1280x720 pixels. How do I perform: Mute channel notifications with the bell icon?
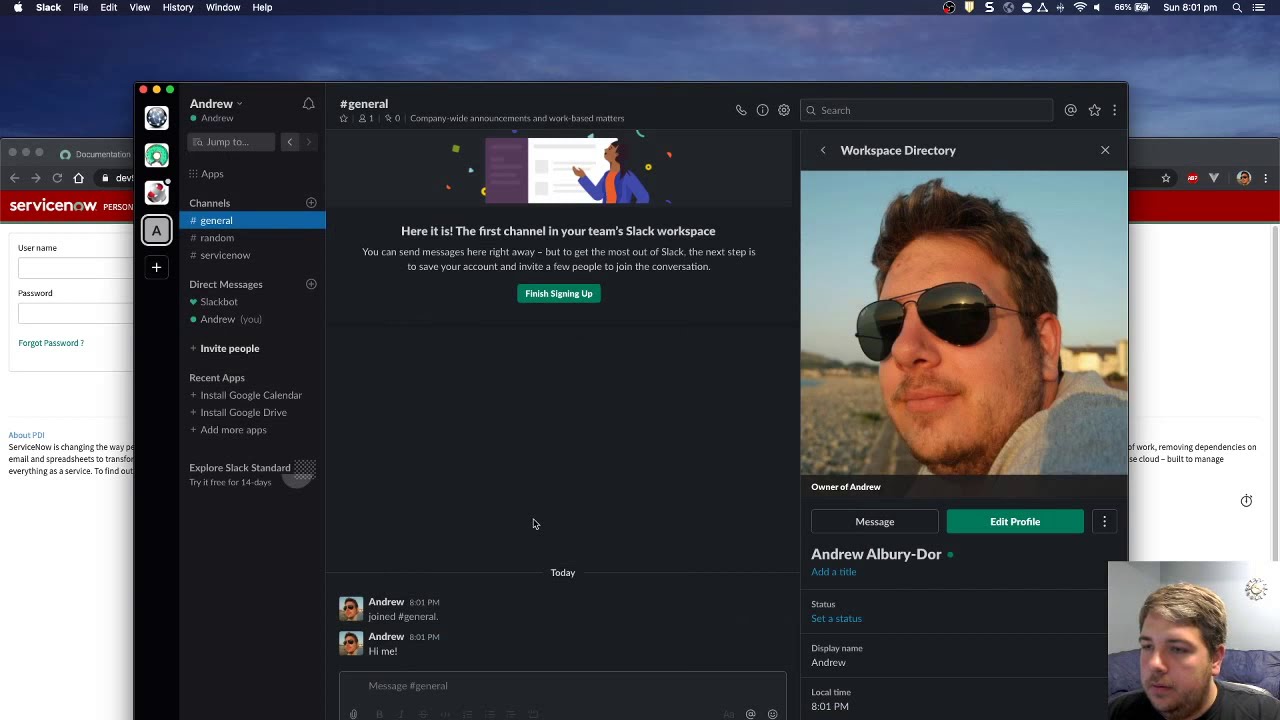click(x=308, y=104)
